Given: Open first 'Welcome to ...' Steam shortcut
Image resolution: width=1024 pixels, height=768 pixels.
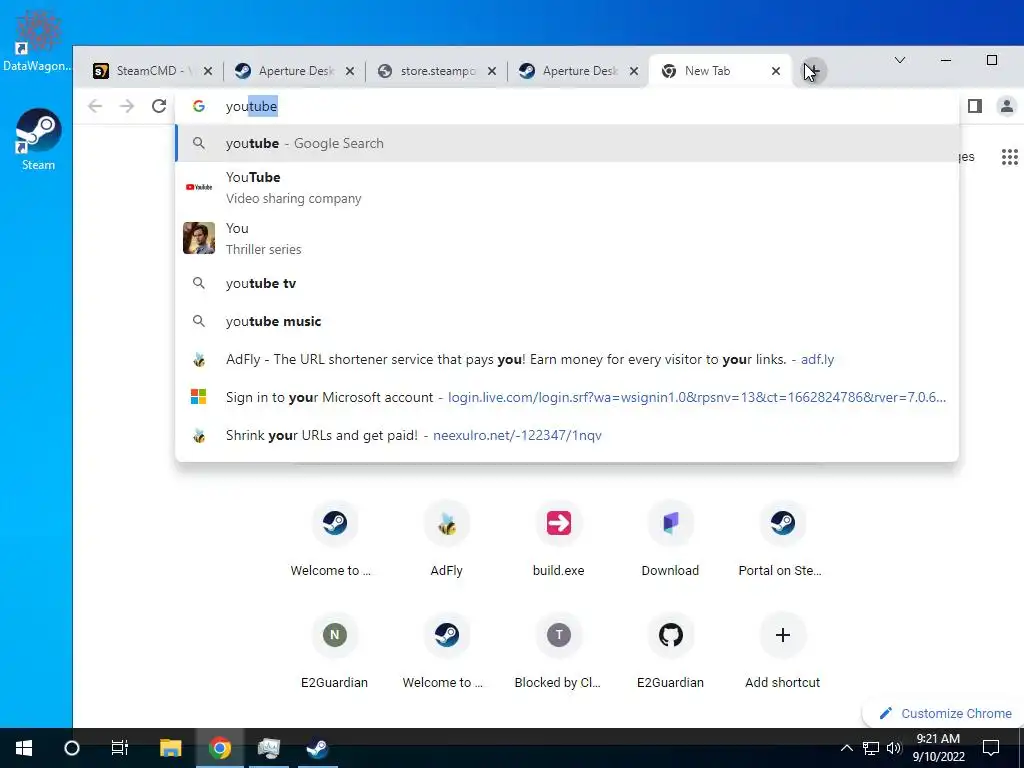Looking at the screenshot, I should [x=334, y=539].
